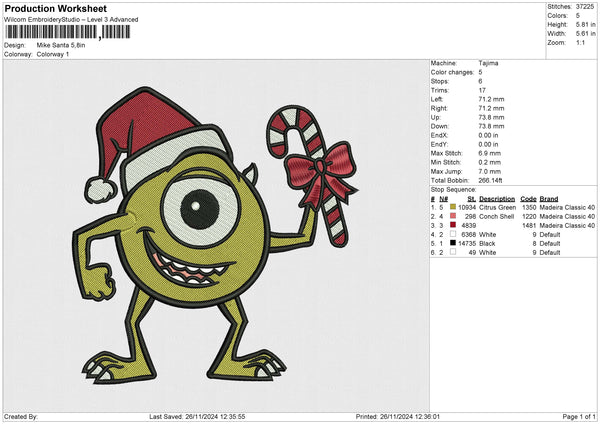Screen dimensions: 600x424
Task: Click the Up value 73.8 mm
Action: 491,117
